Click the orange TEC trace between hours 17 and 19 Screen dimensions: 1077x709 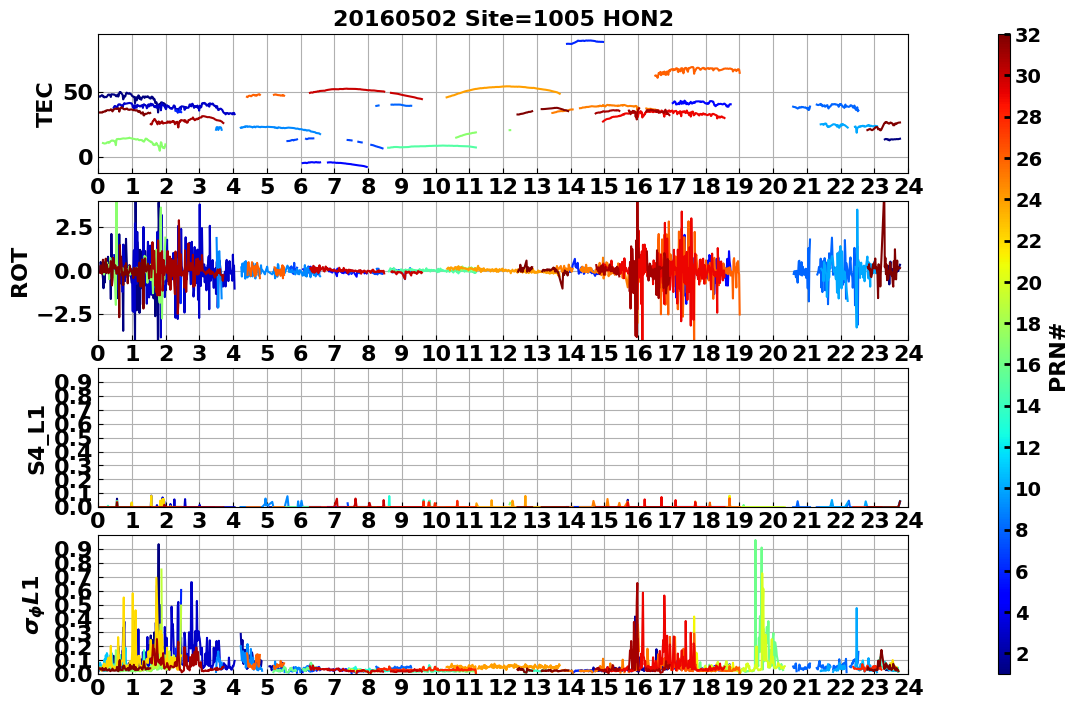[x=697, y=71]
